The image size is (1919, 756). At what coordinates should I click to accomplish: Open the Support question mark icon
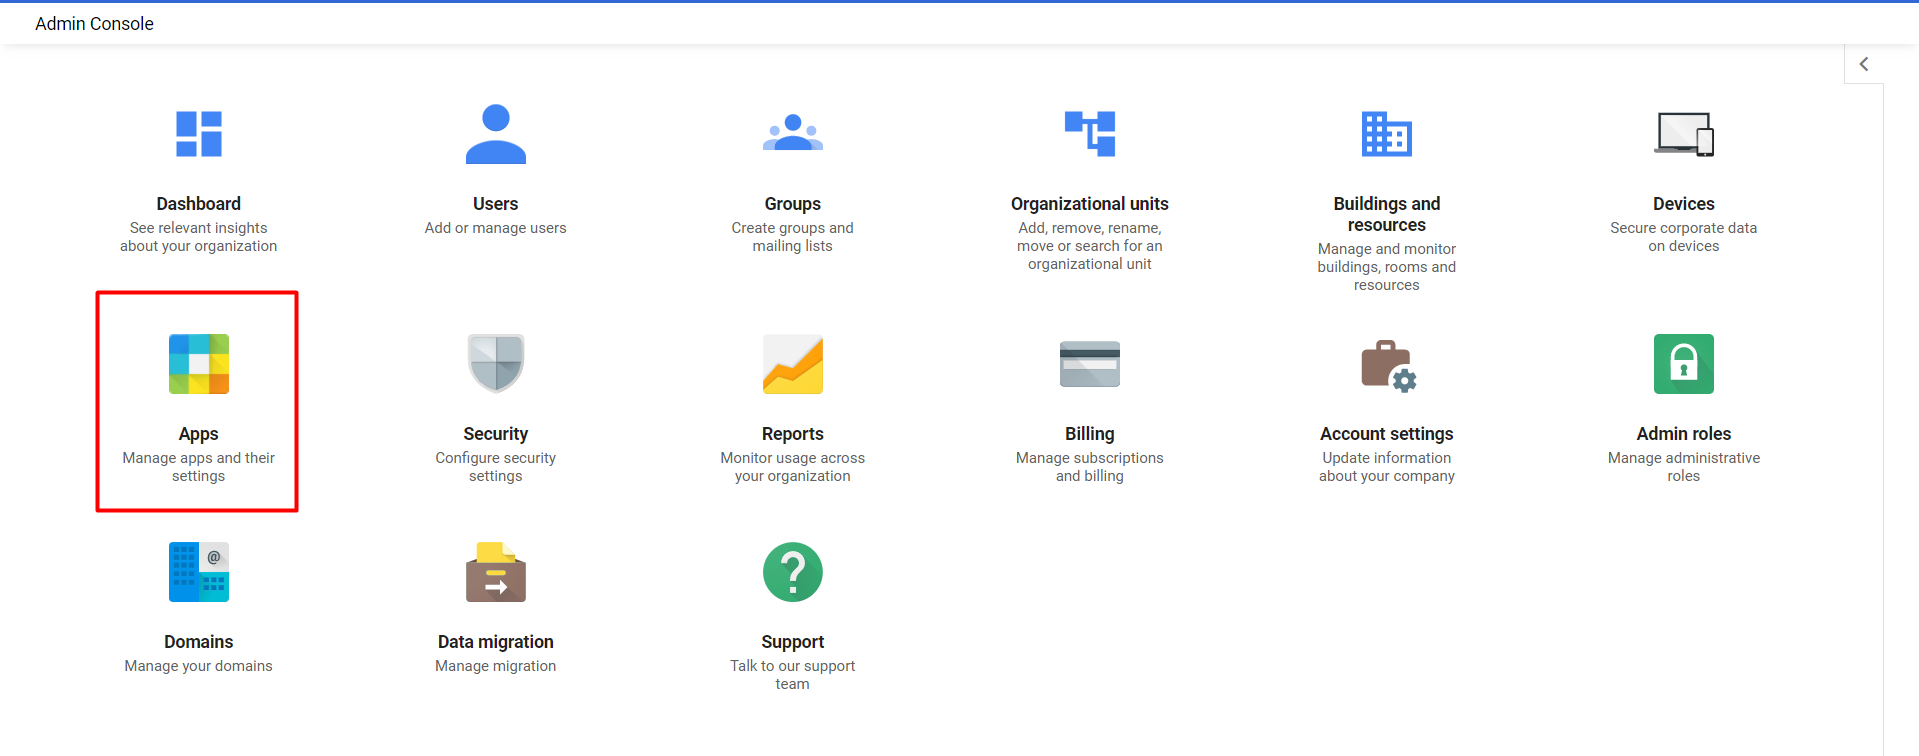coord(793,572)
